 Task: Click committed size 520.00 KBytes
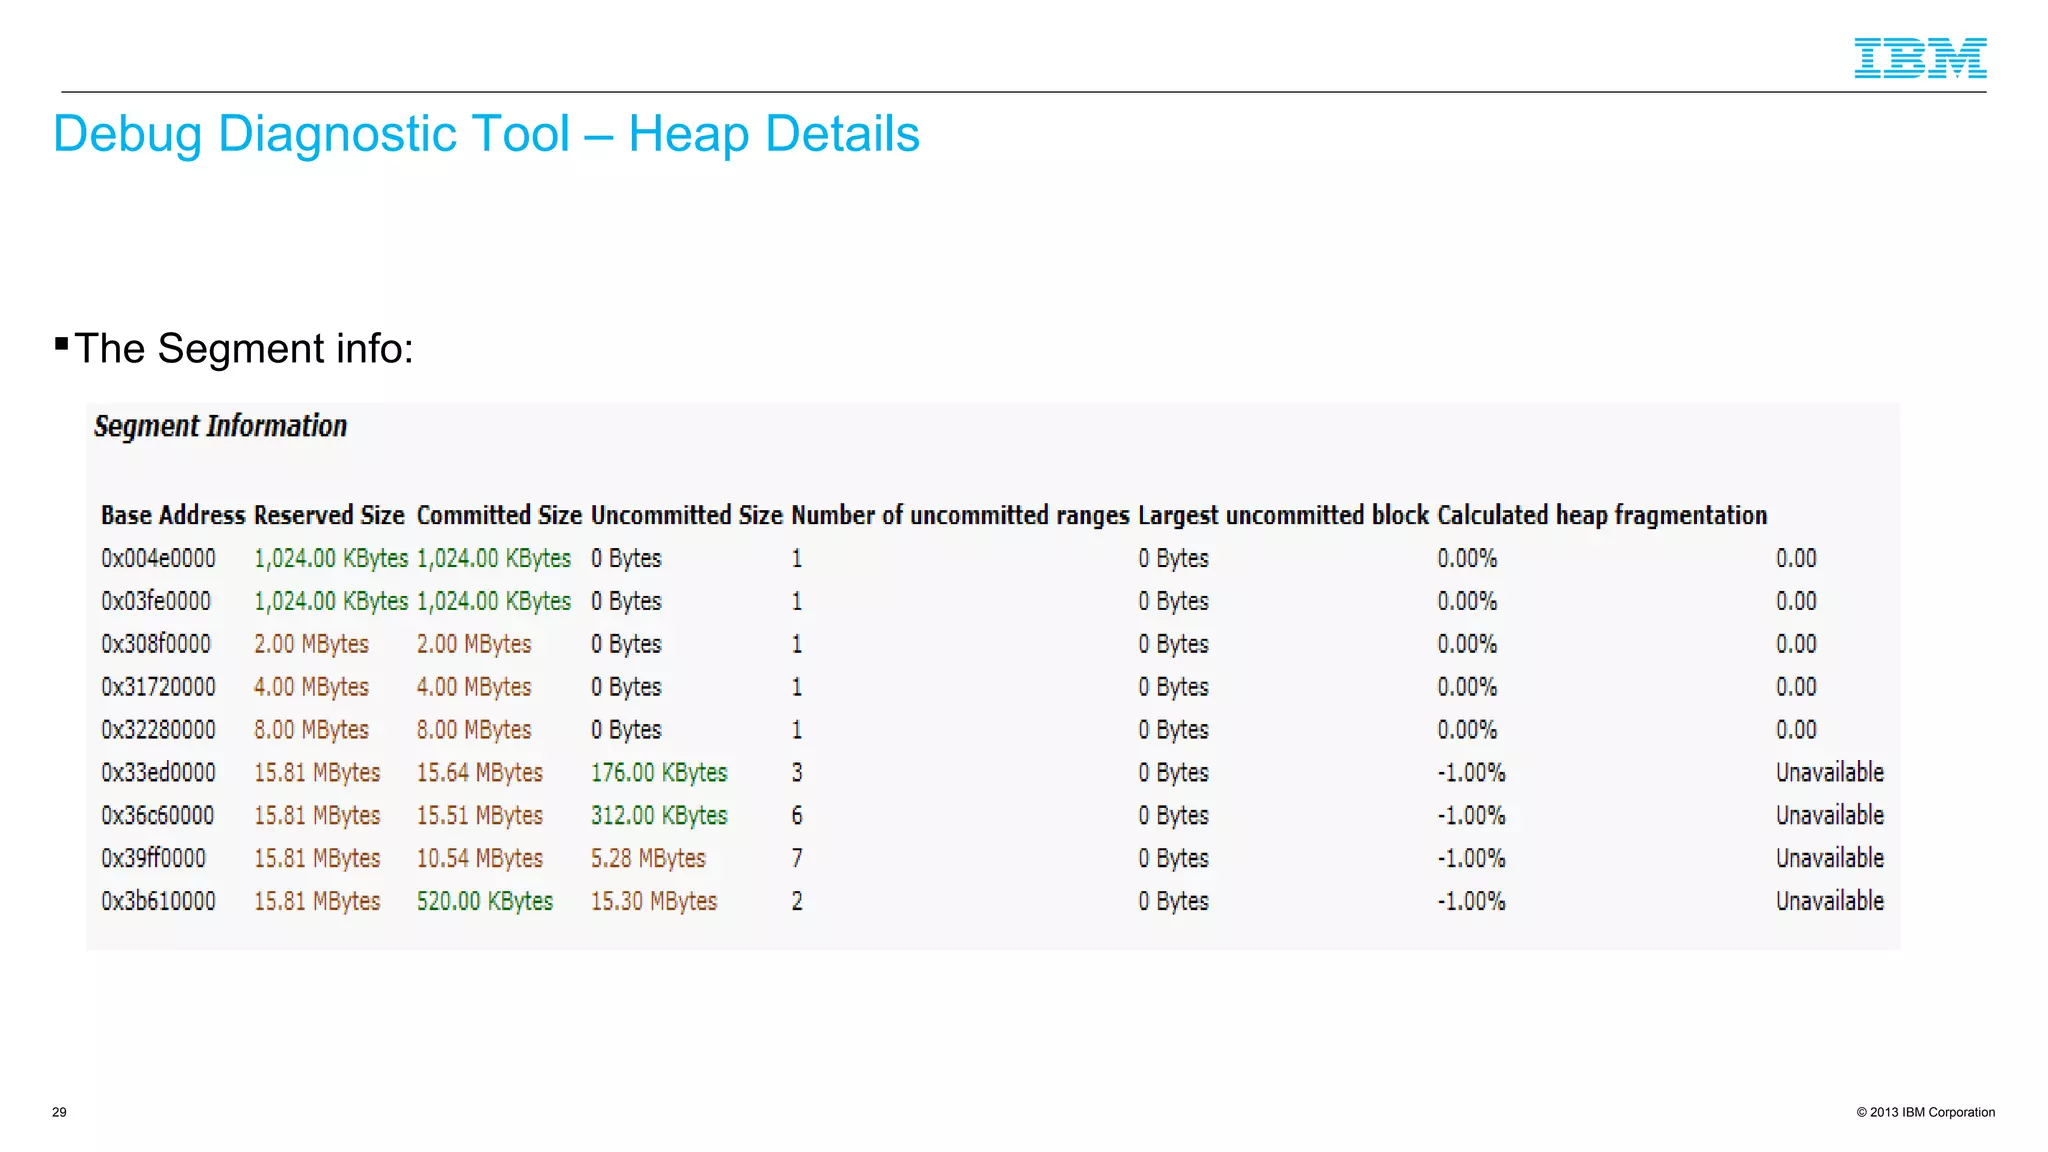click(485, 903)
